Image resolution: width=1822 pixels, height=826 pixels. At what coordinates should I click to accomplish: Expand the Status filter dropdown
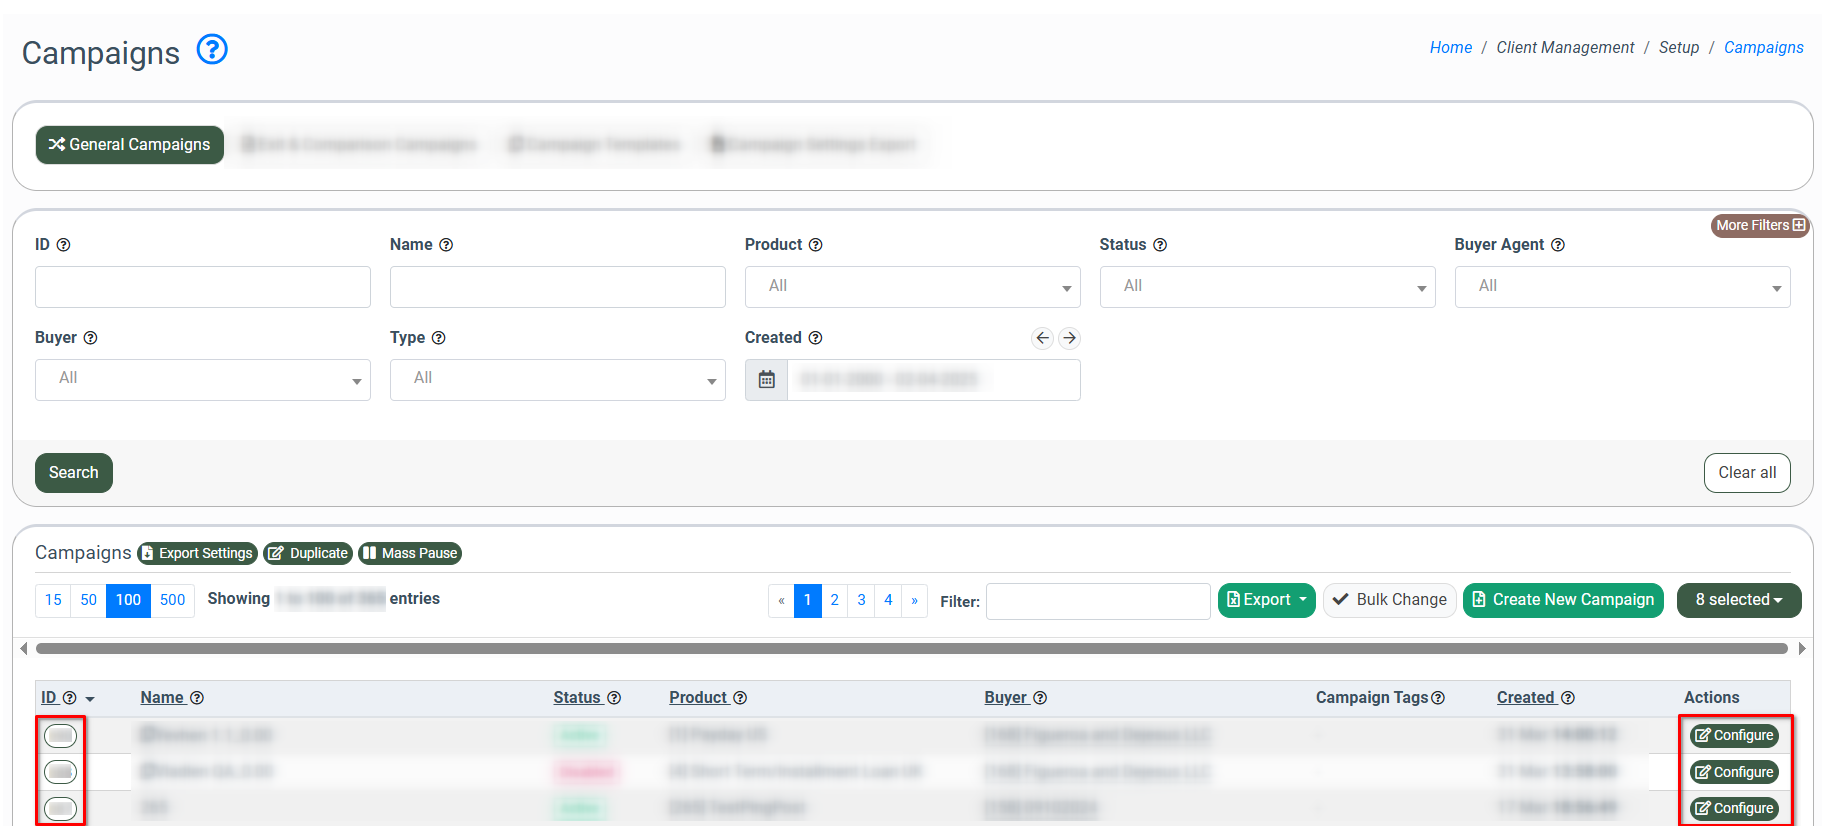(1267, 287)
